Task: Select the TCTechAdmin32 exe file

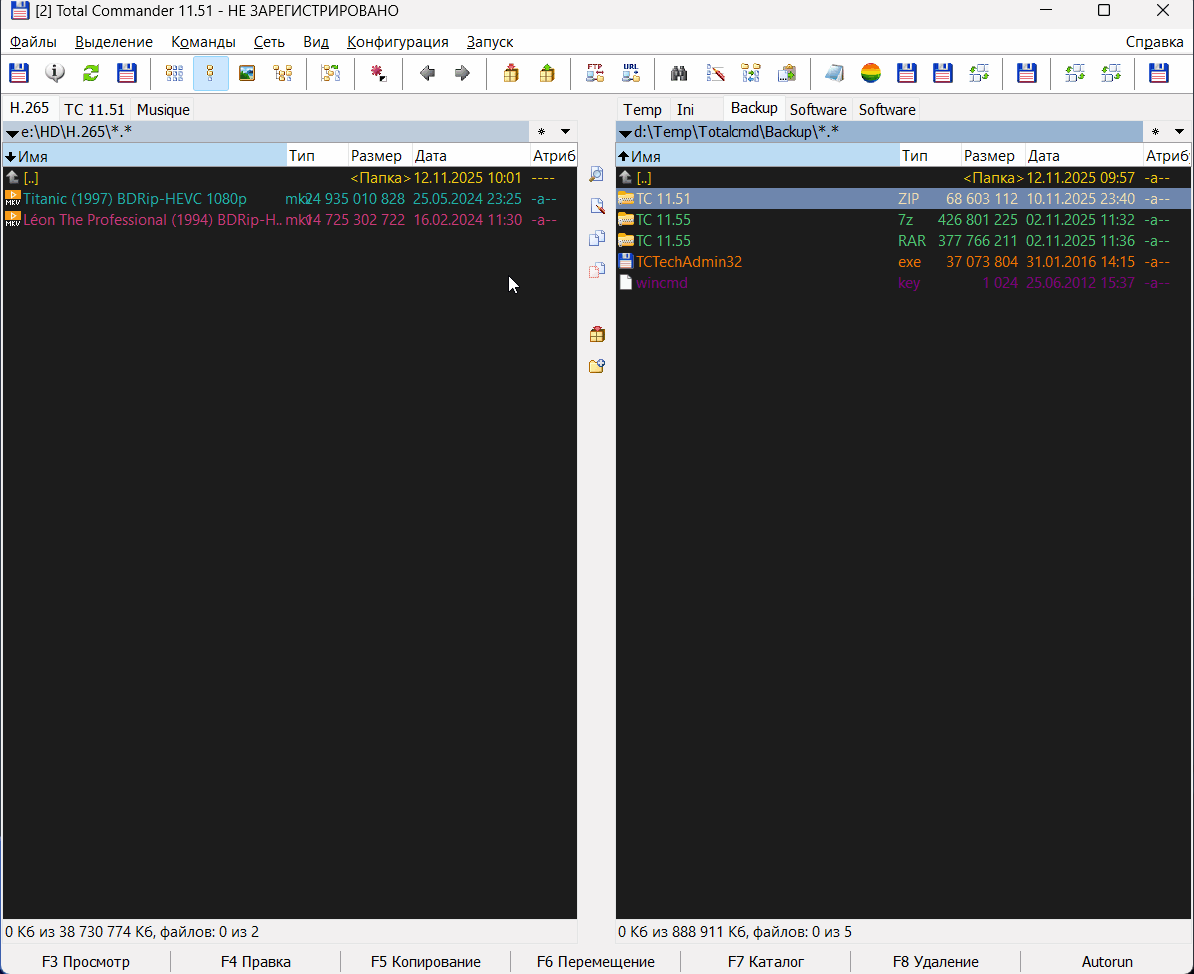Action: 689,262
